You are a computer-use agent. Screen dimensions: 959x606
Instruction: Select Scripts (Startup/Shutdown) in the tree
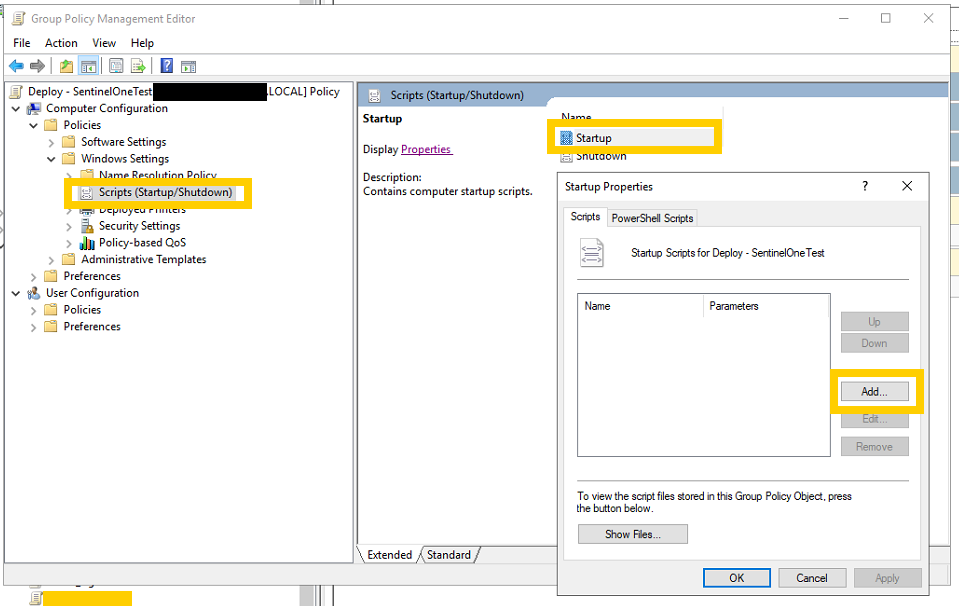(165, 192)
